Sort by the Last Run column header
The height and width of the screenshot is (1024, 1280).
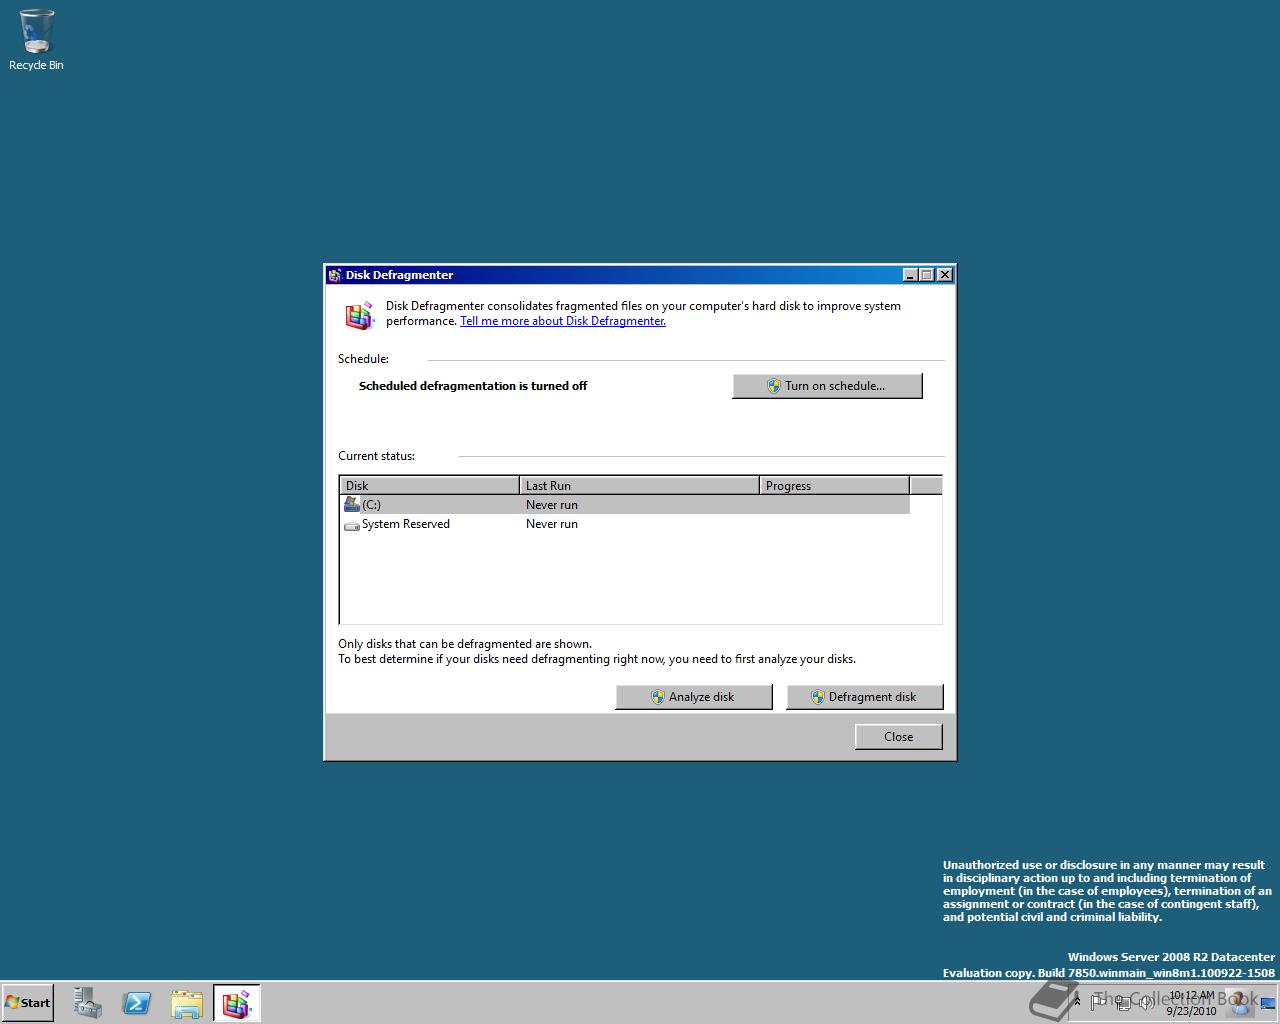(639, 486)
